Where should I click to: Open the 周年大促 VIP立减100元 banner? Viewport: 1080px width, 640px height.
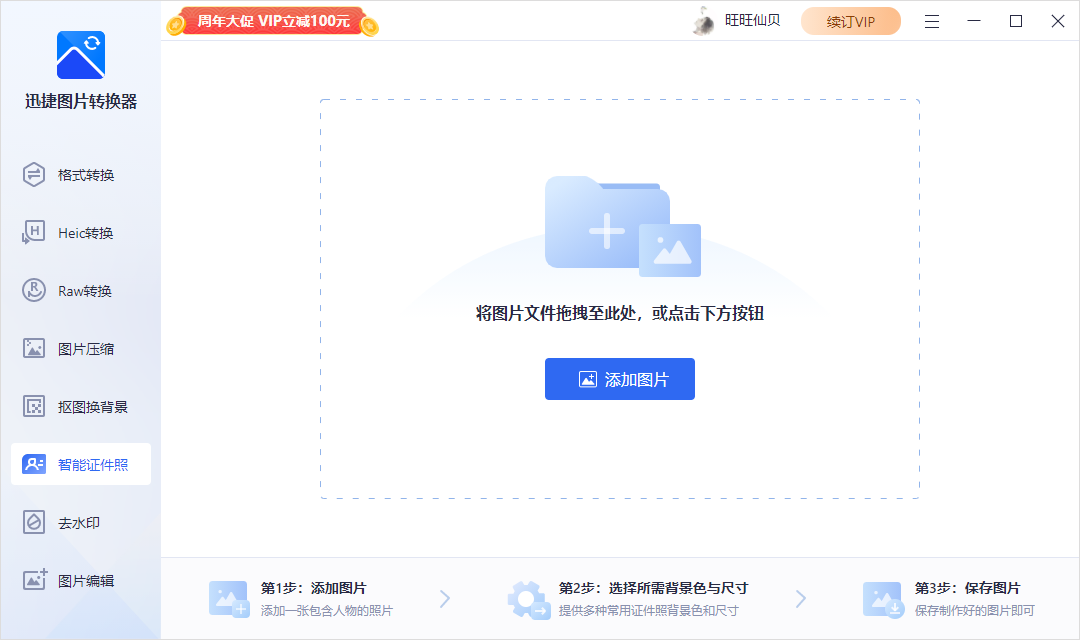click(x=273, y=22)
